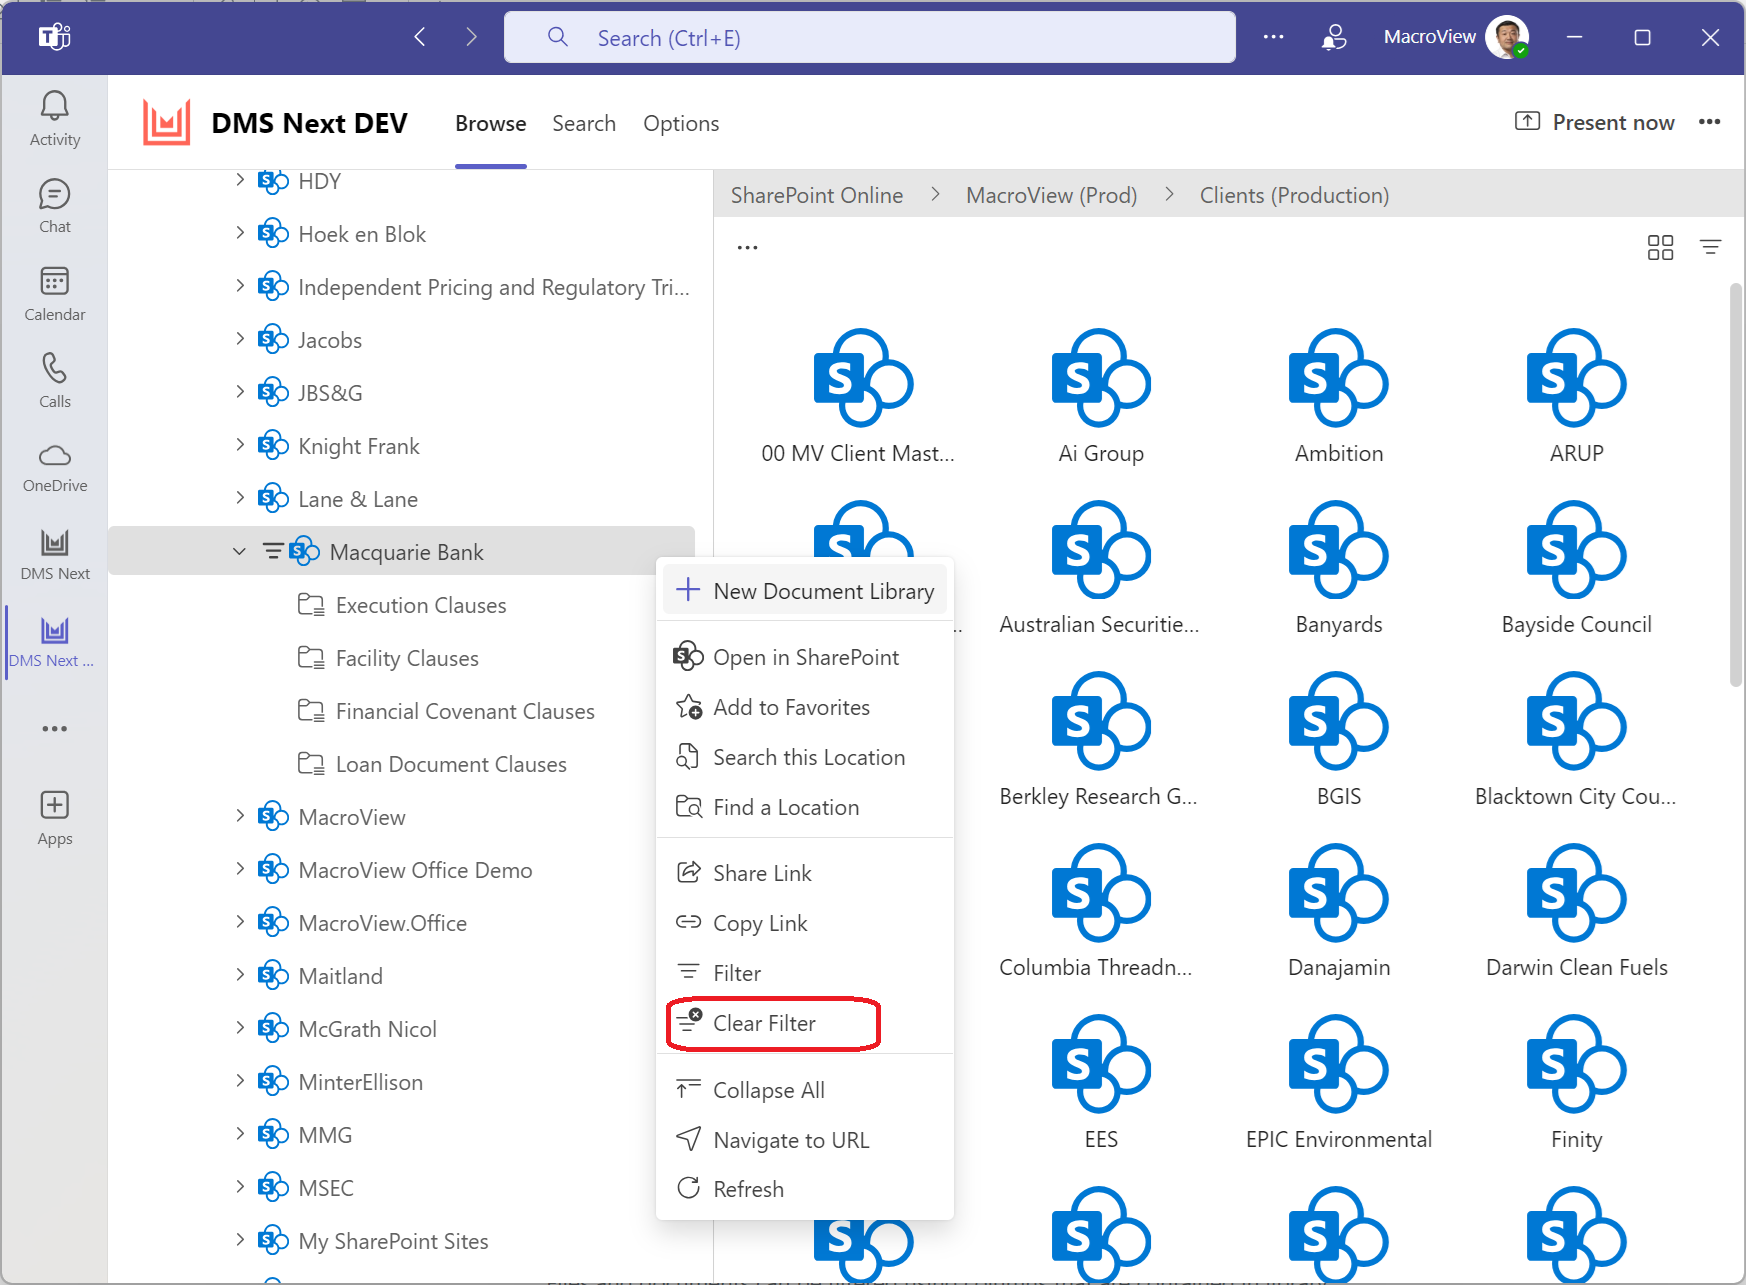Go back using the navigation arrow
This screenshot has width=1746, height=1285.
420,37
